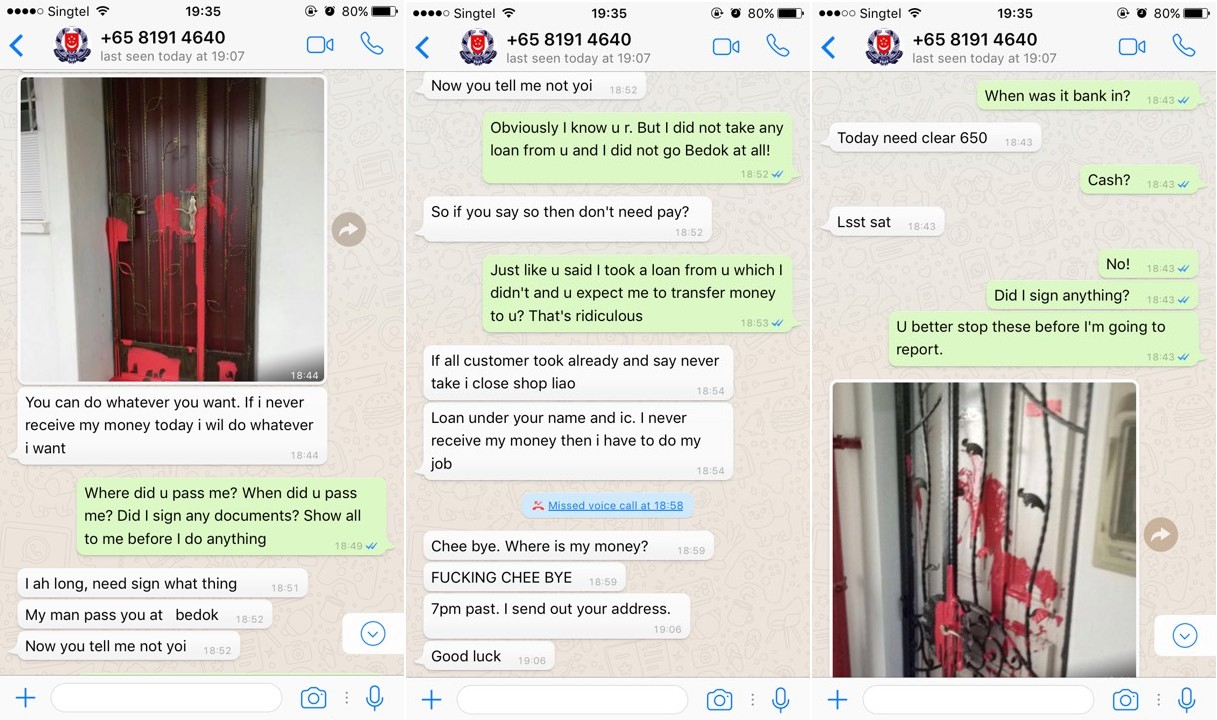The height and width of the screenshot is (720, 1217).
Task: Go back using the left screen's back arrow
Action: tap(16, 46)
